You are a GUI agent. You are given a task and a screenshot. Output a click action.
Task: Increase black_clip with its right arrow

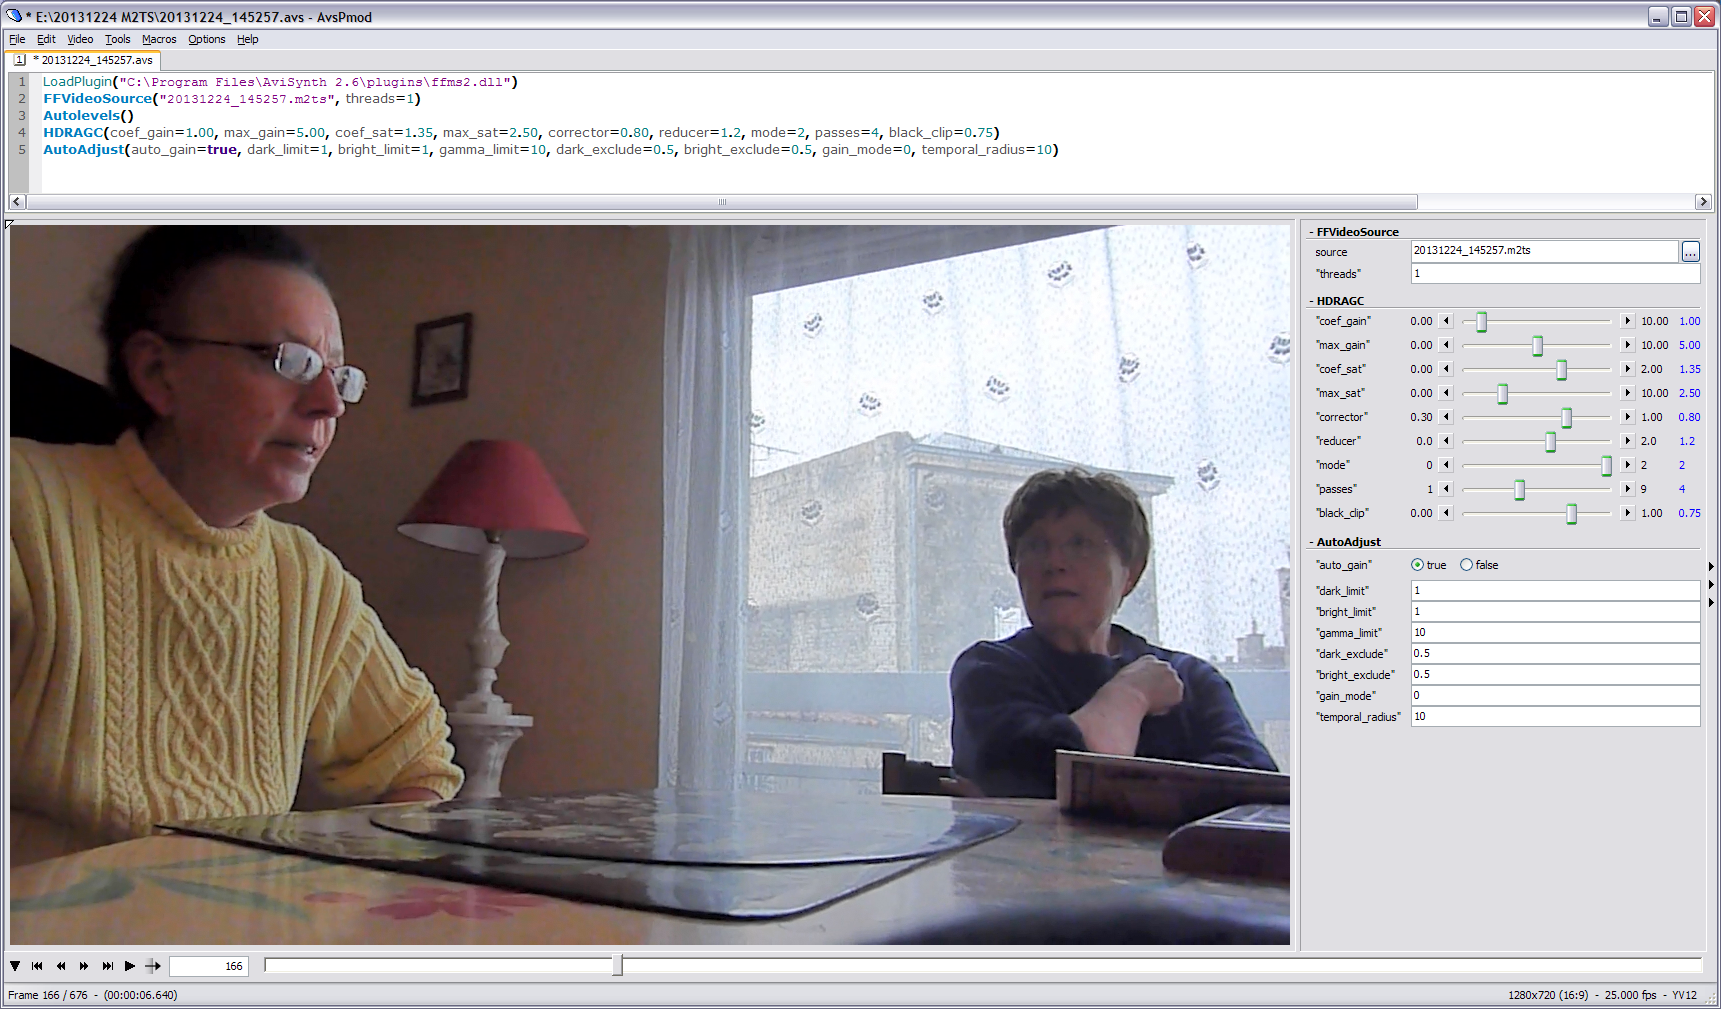[1628, 513]
